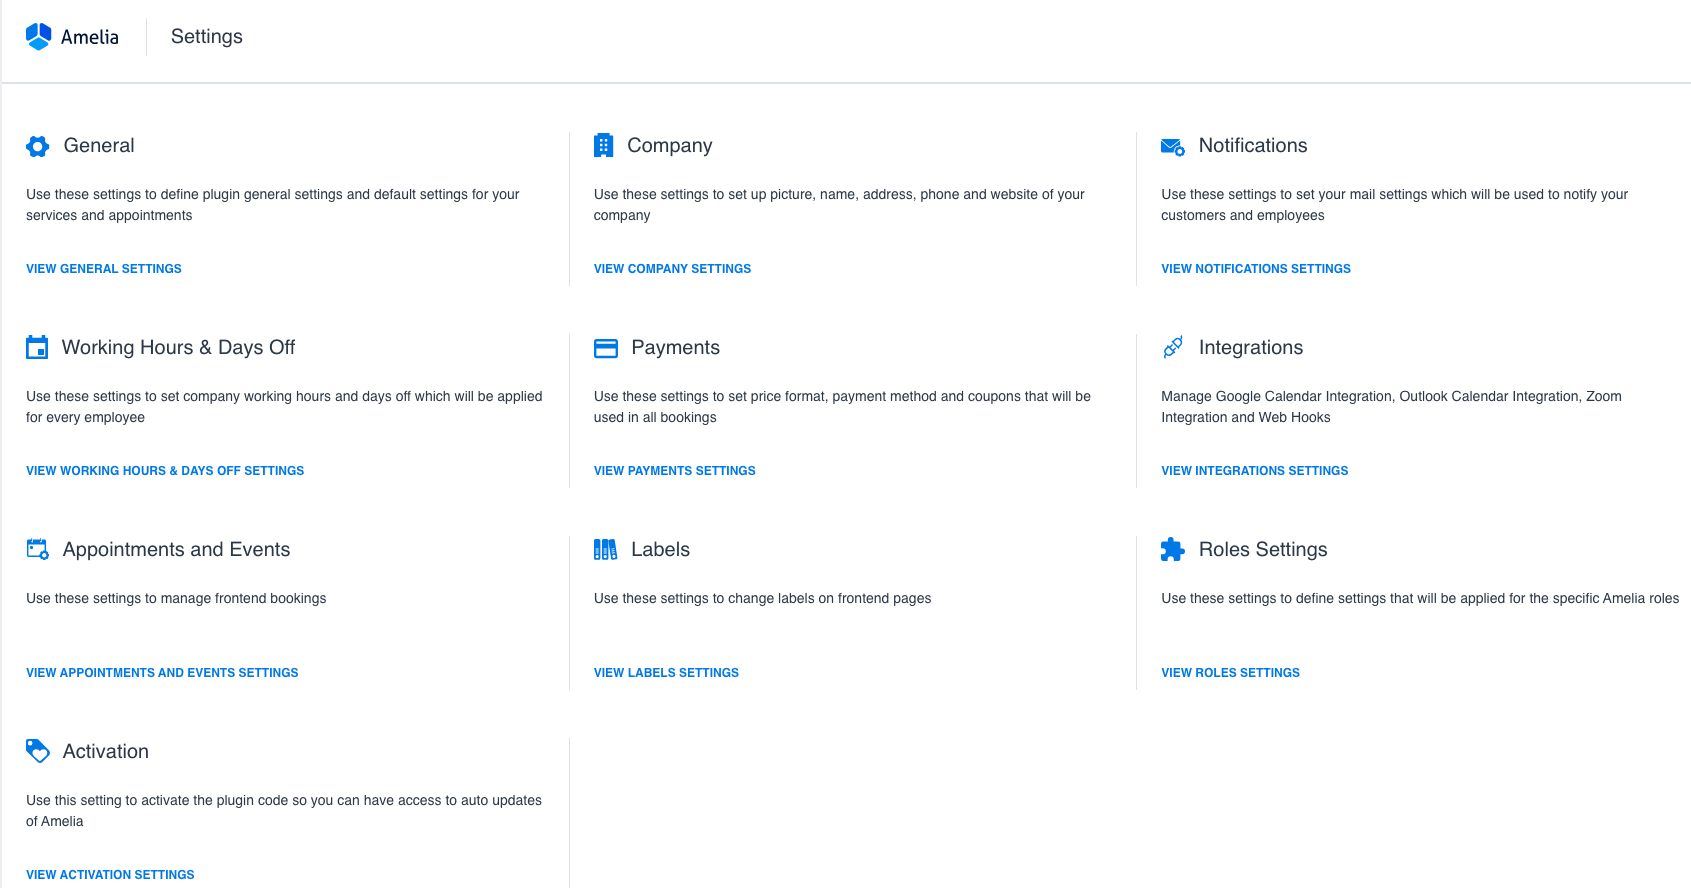Click the Working Hours calendar icon
Screen dimensions: 1691x888
click(37, 347)
